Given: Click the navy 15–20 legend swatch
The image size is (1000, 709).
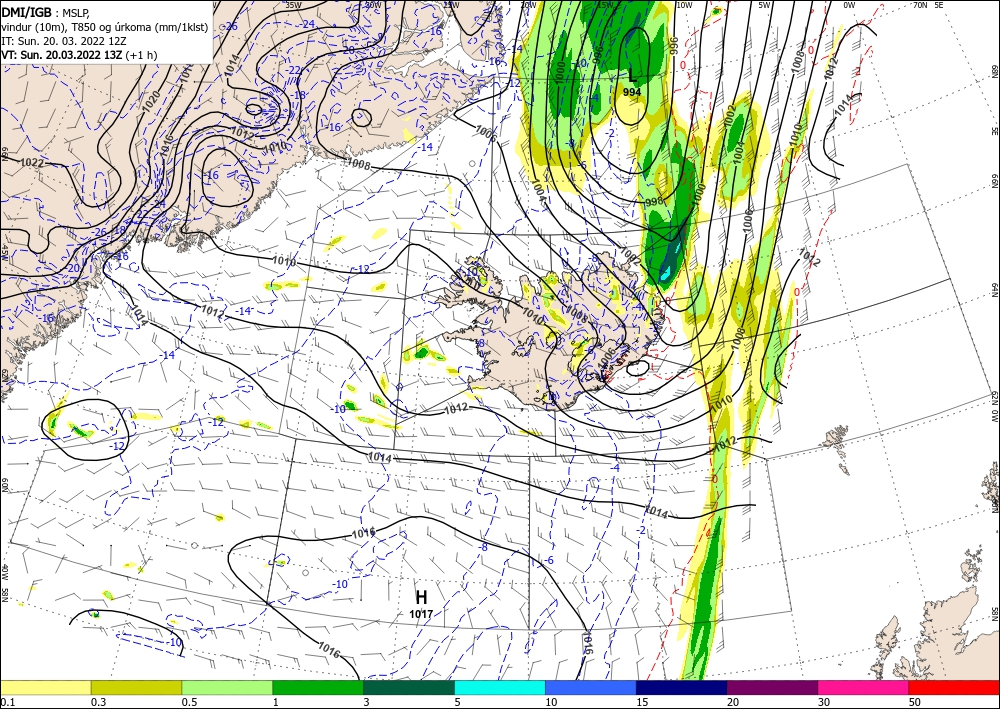Looking at the screenshot, I should click(681, 687).
